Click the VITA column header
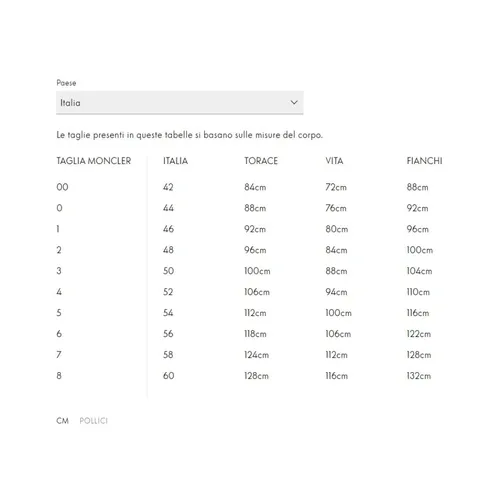This screenshot has height=500, width=500. click(x=334, y=161)
